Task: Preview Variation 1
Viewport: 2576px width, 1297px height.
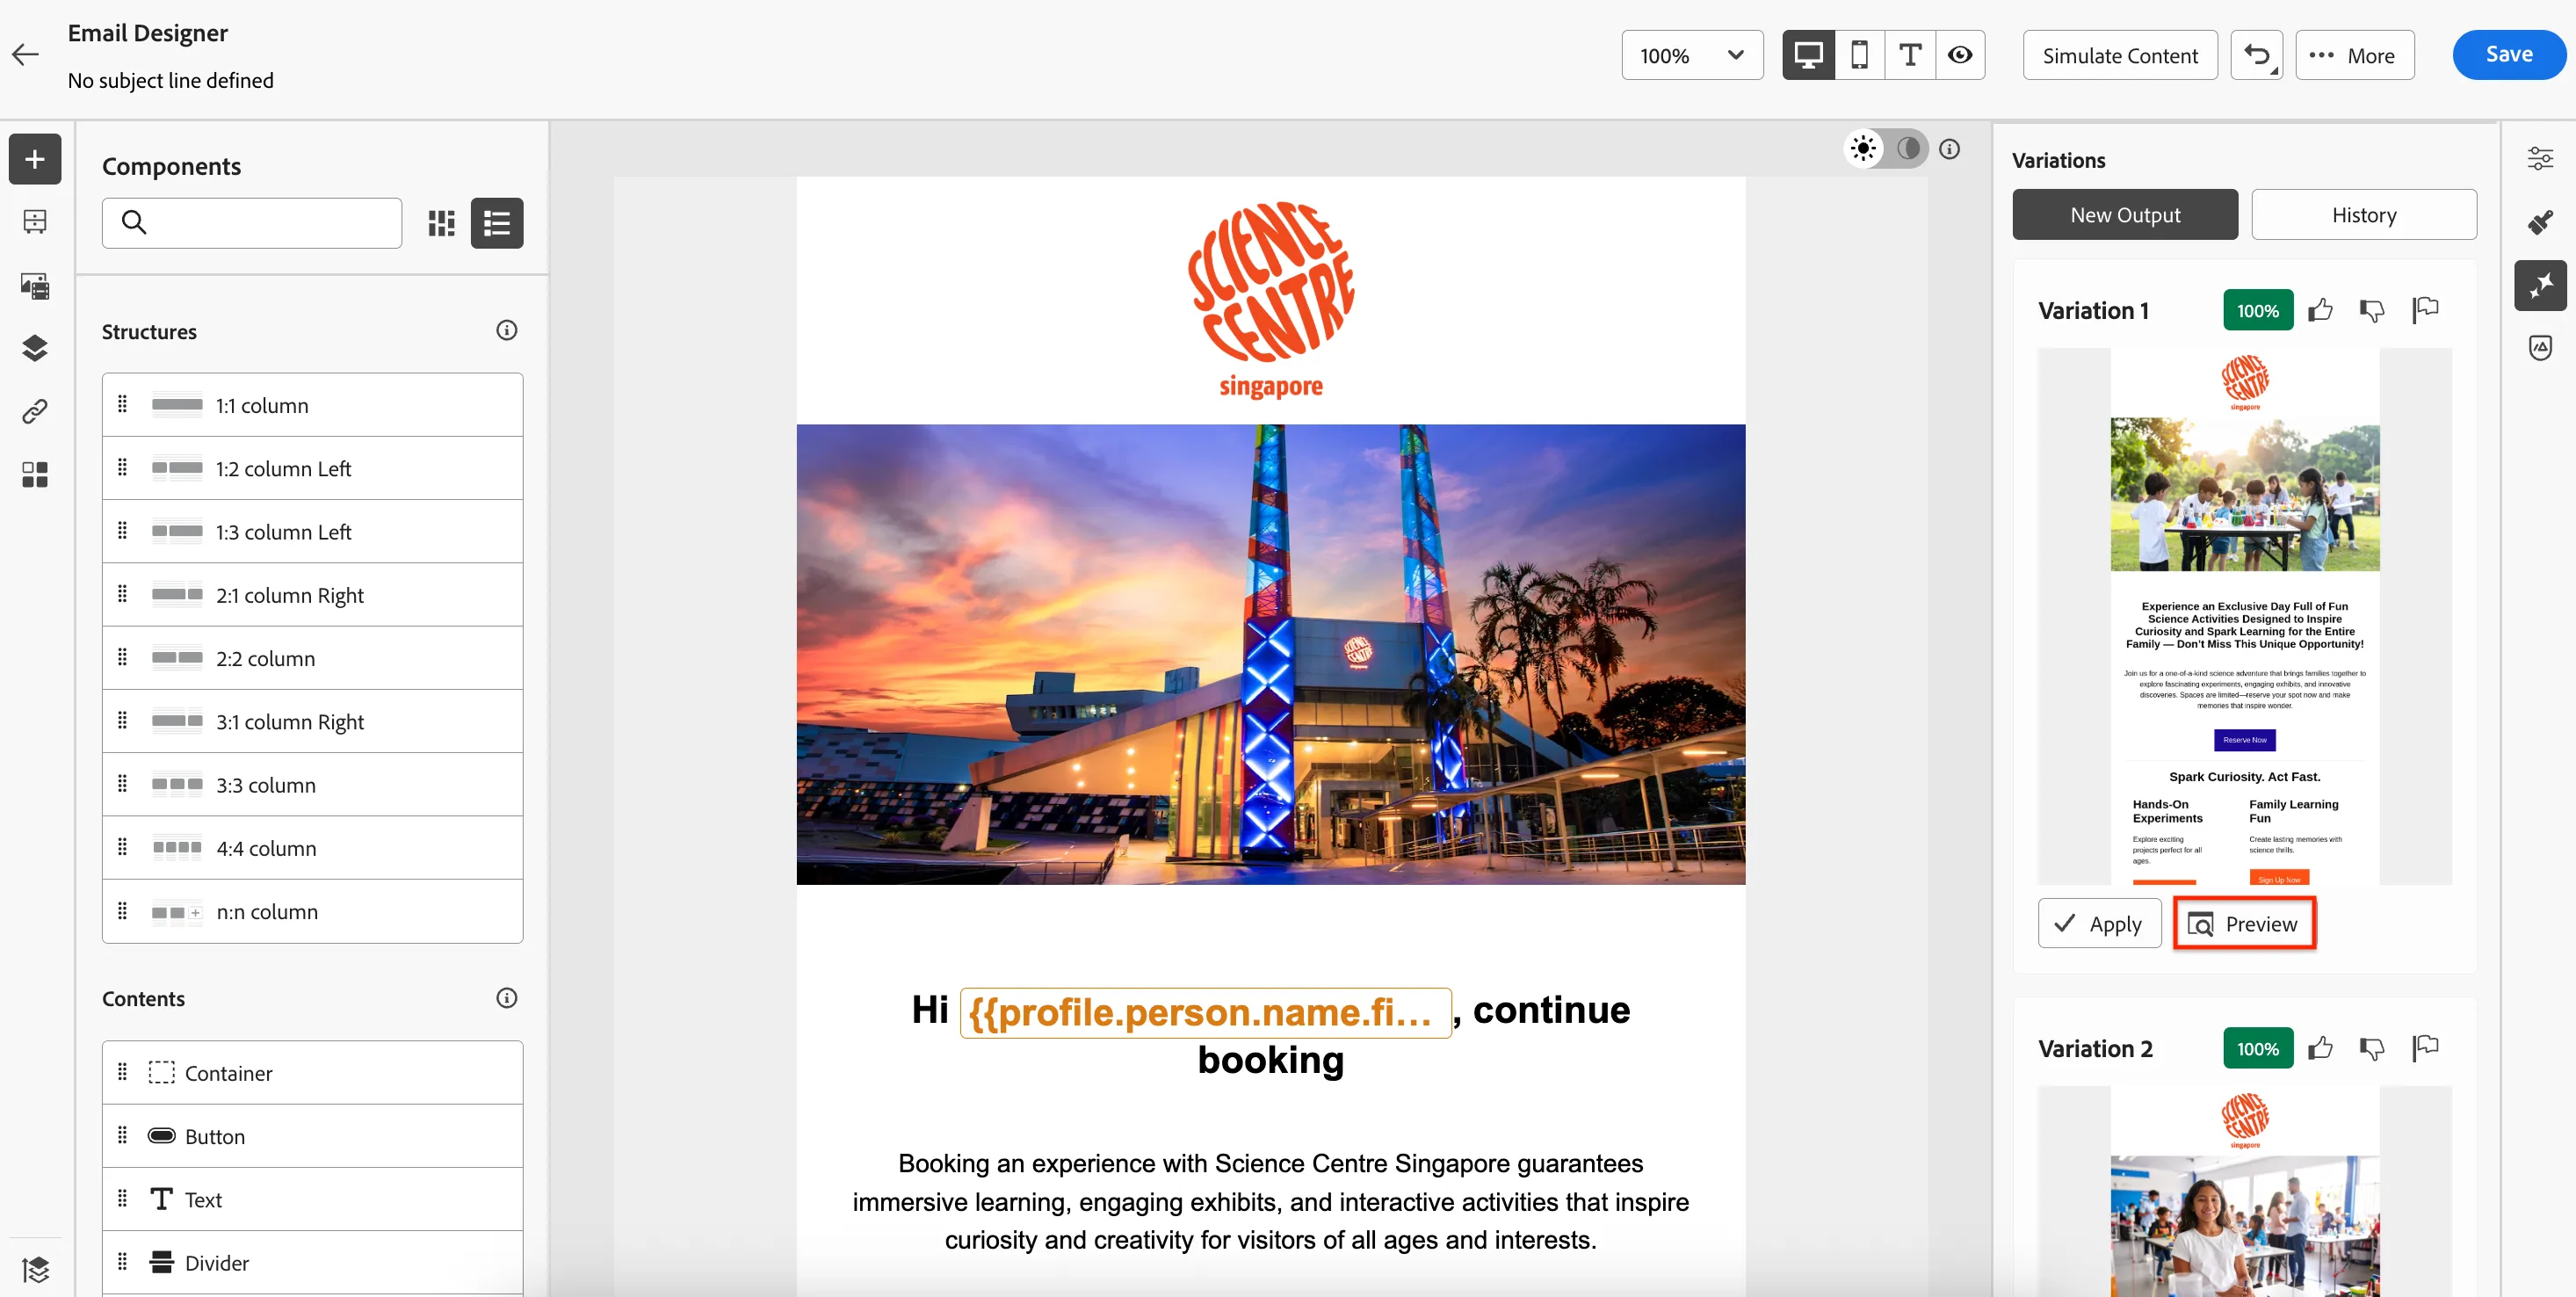Action: [2244, 924]
